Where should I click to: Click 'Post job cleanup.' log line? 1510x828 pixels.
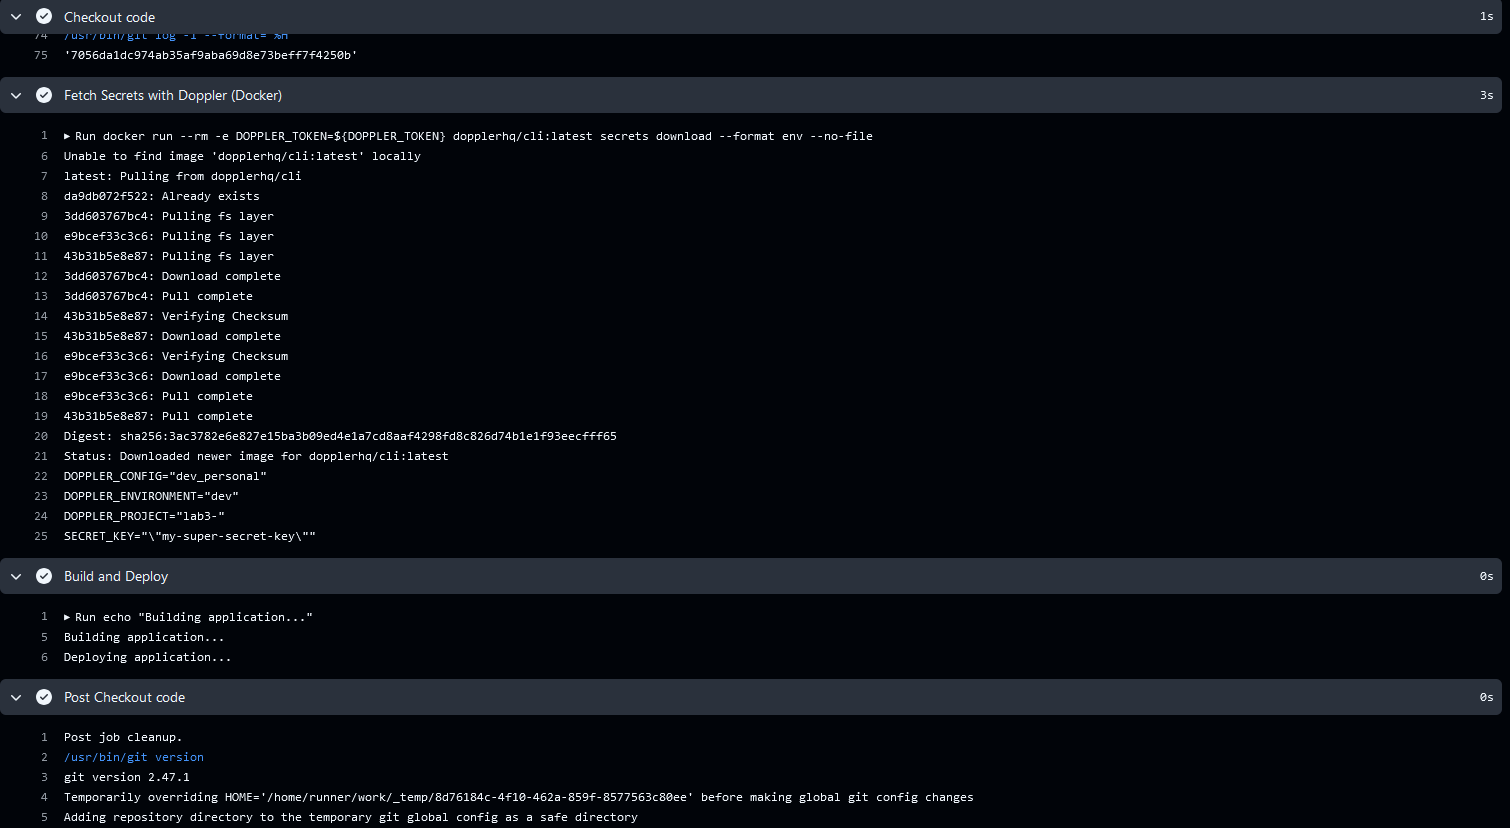[123, 737]
